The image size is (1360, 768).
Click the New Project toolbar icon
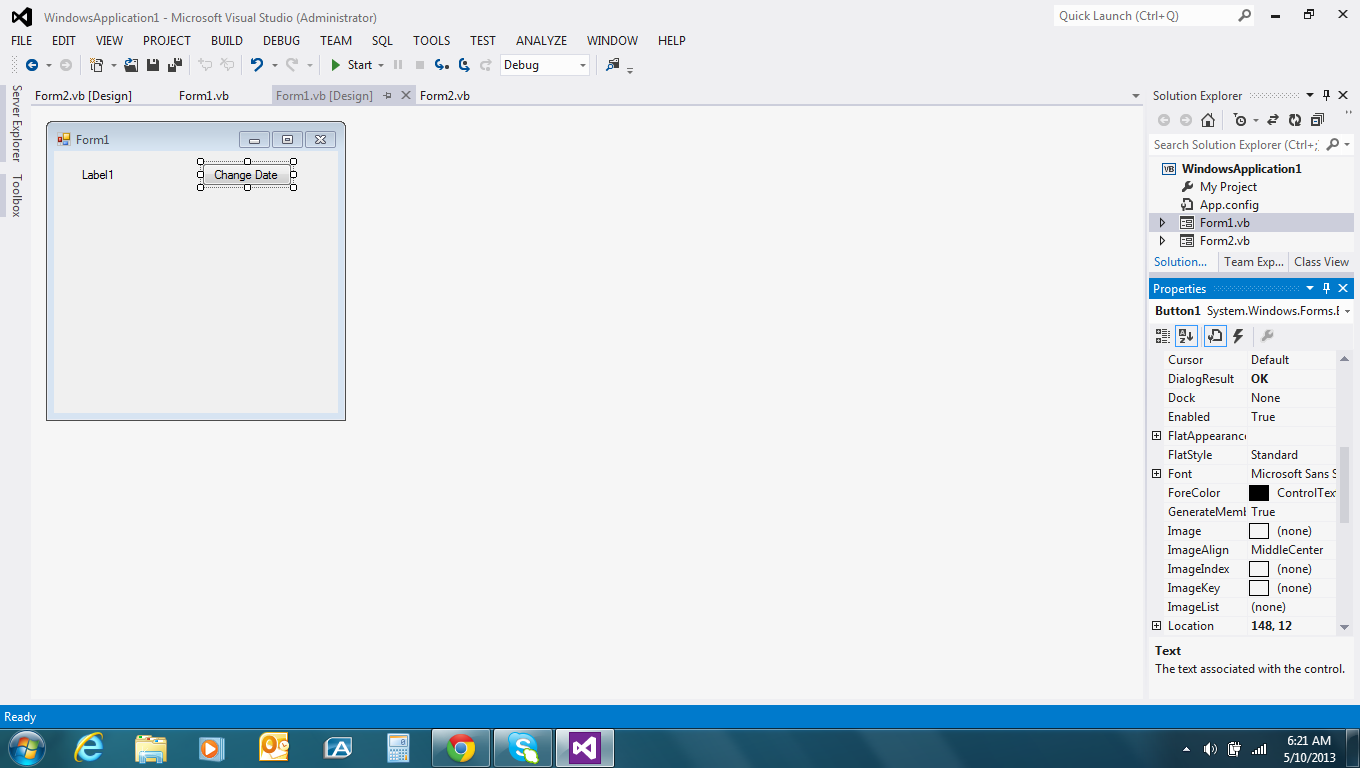tap(96, 65)
